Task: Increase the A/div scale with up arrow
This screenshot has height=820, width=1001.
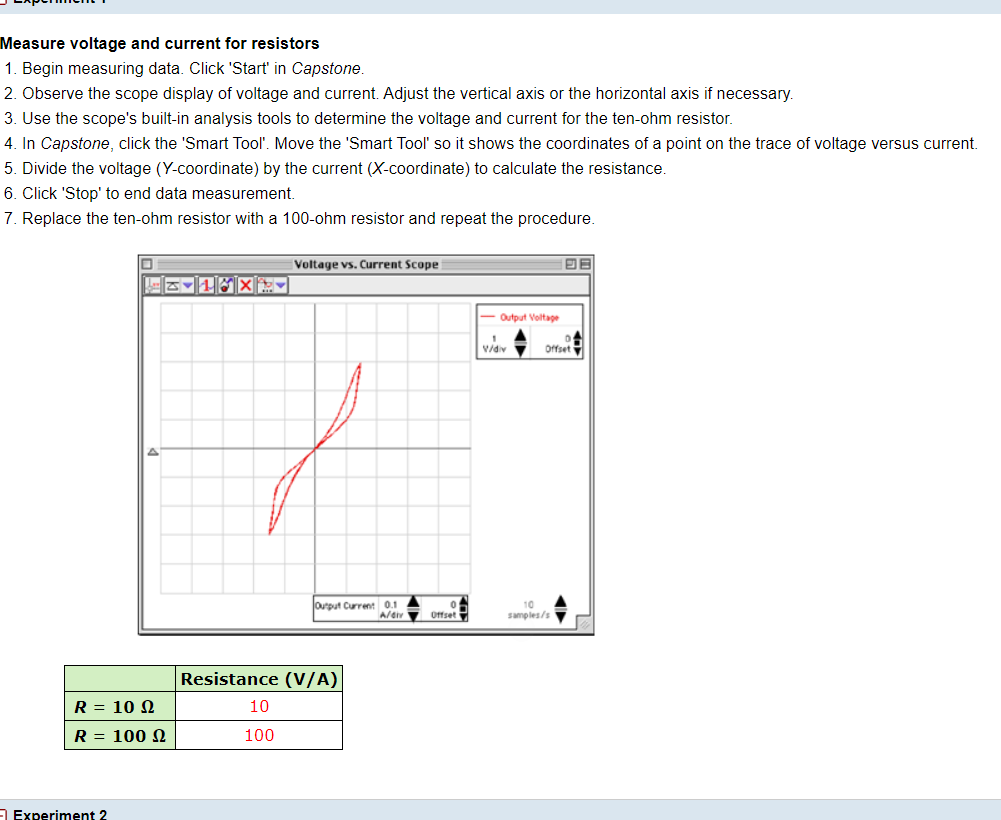Action: [414, 602]
